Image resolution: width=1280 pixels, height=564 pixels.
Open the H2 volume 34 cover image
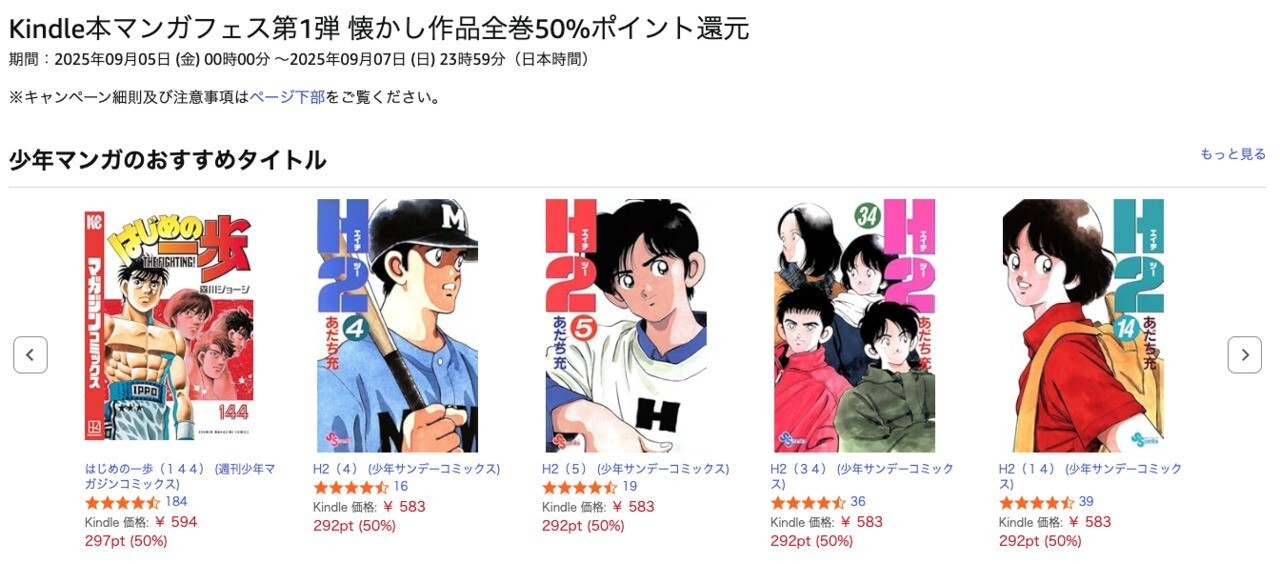(x=854, y=325)
